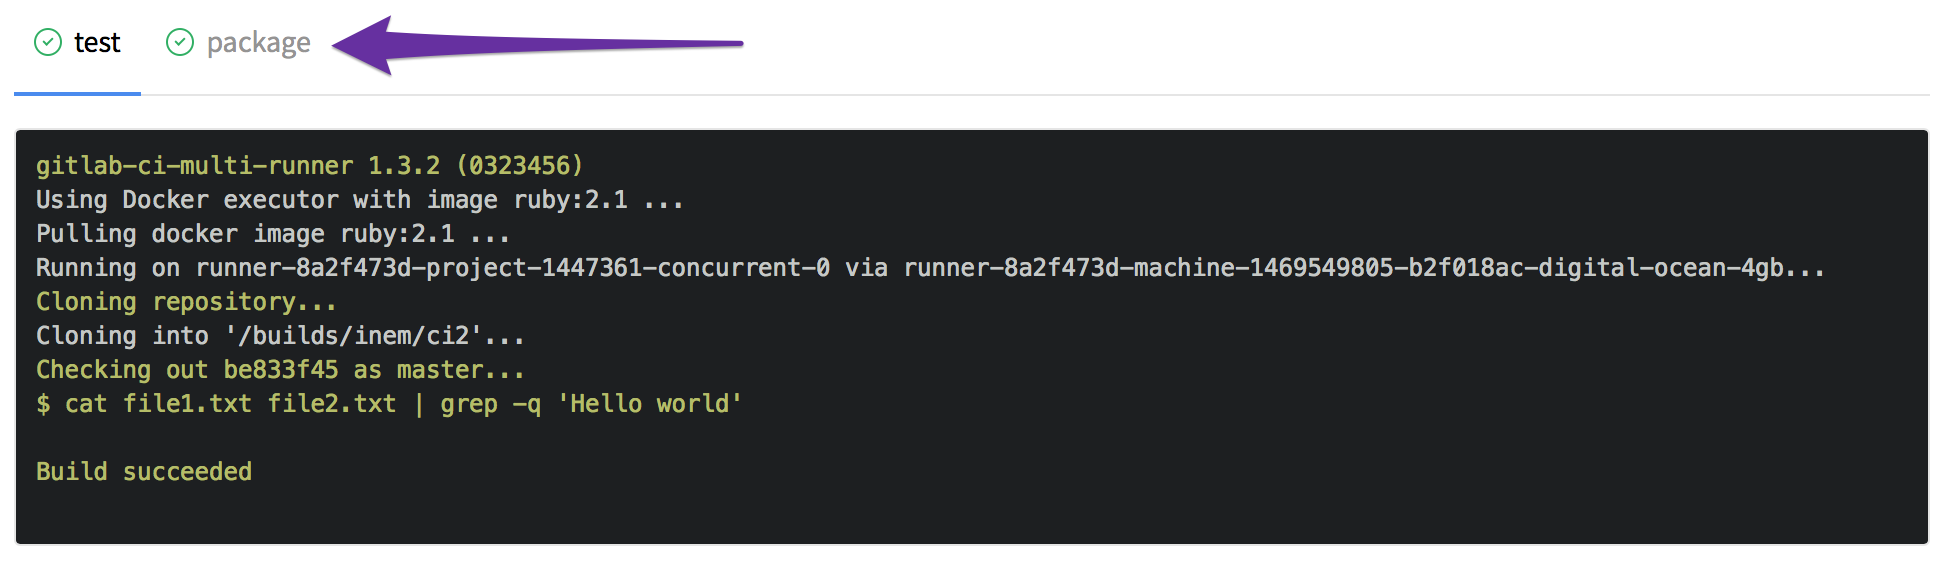Viewport: 1950px width, 564px height.
Task: Click the green check icon beside package
Action: [x=180, y=42]
